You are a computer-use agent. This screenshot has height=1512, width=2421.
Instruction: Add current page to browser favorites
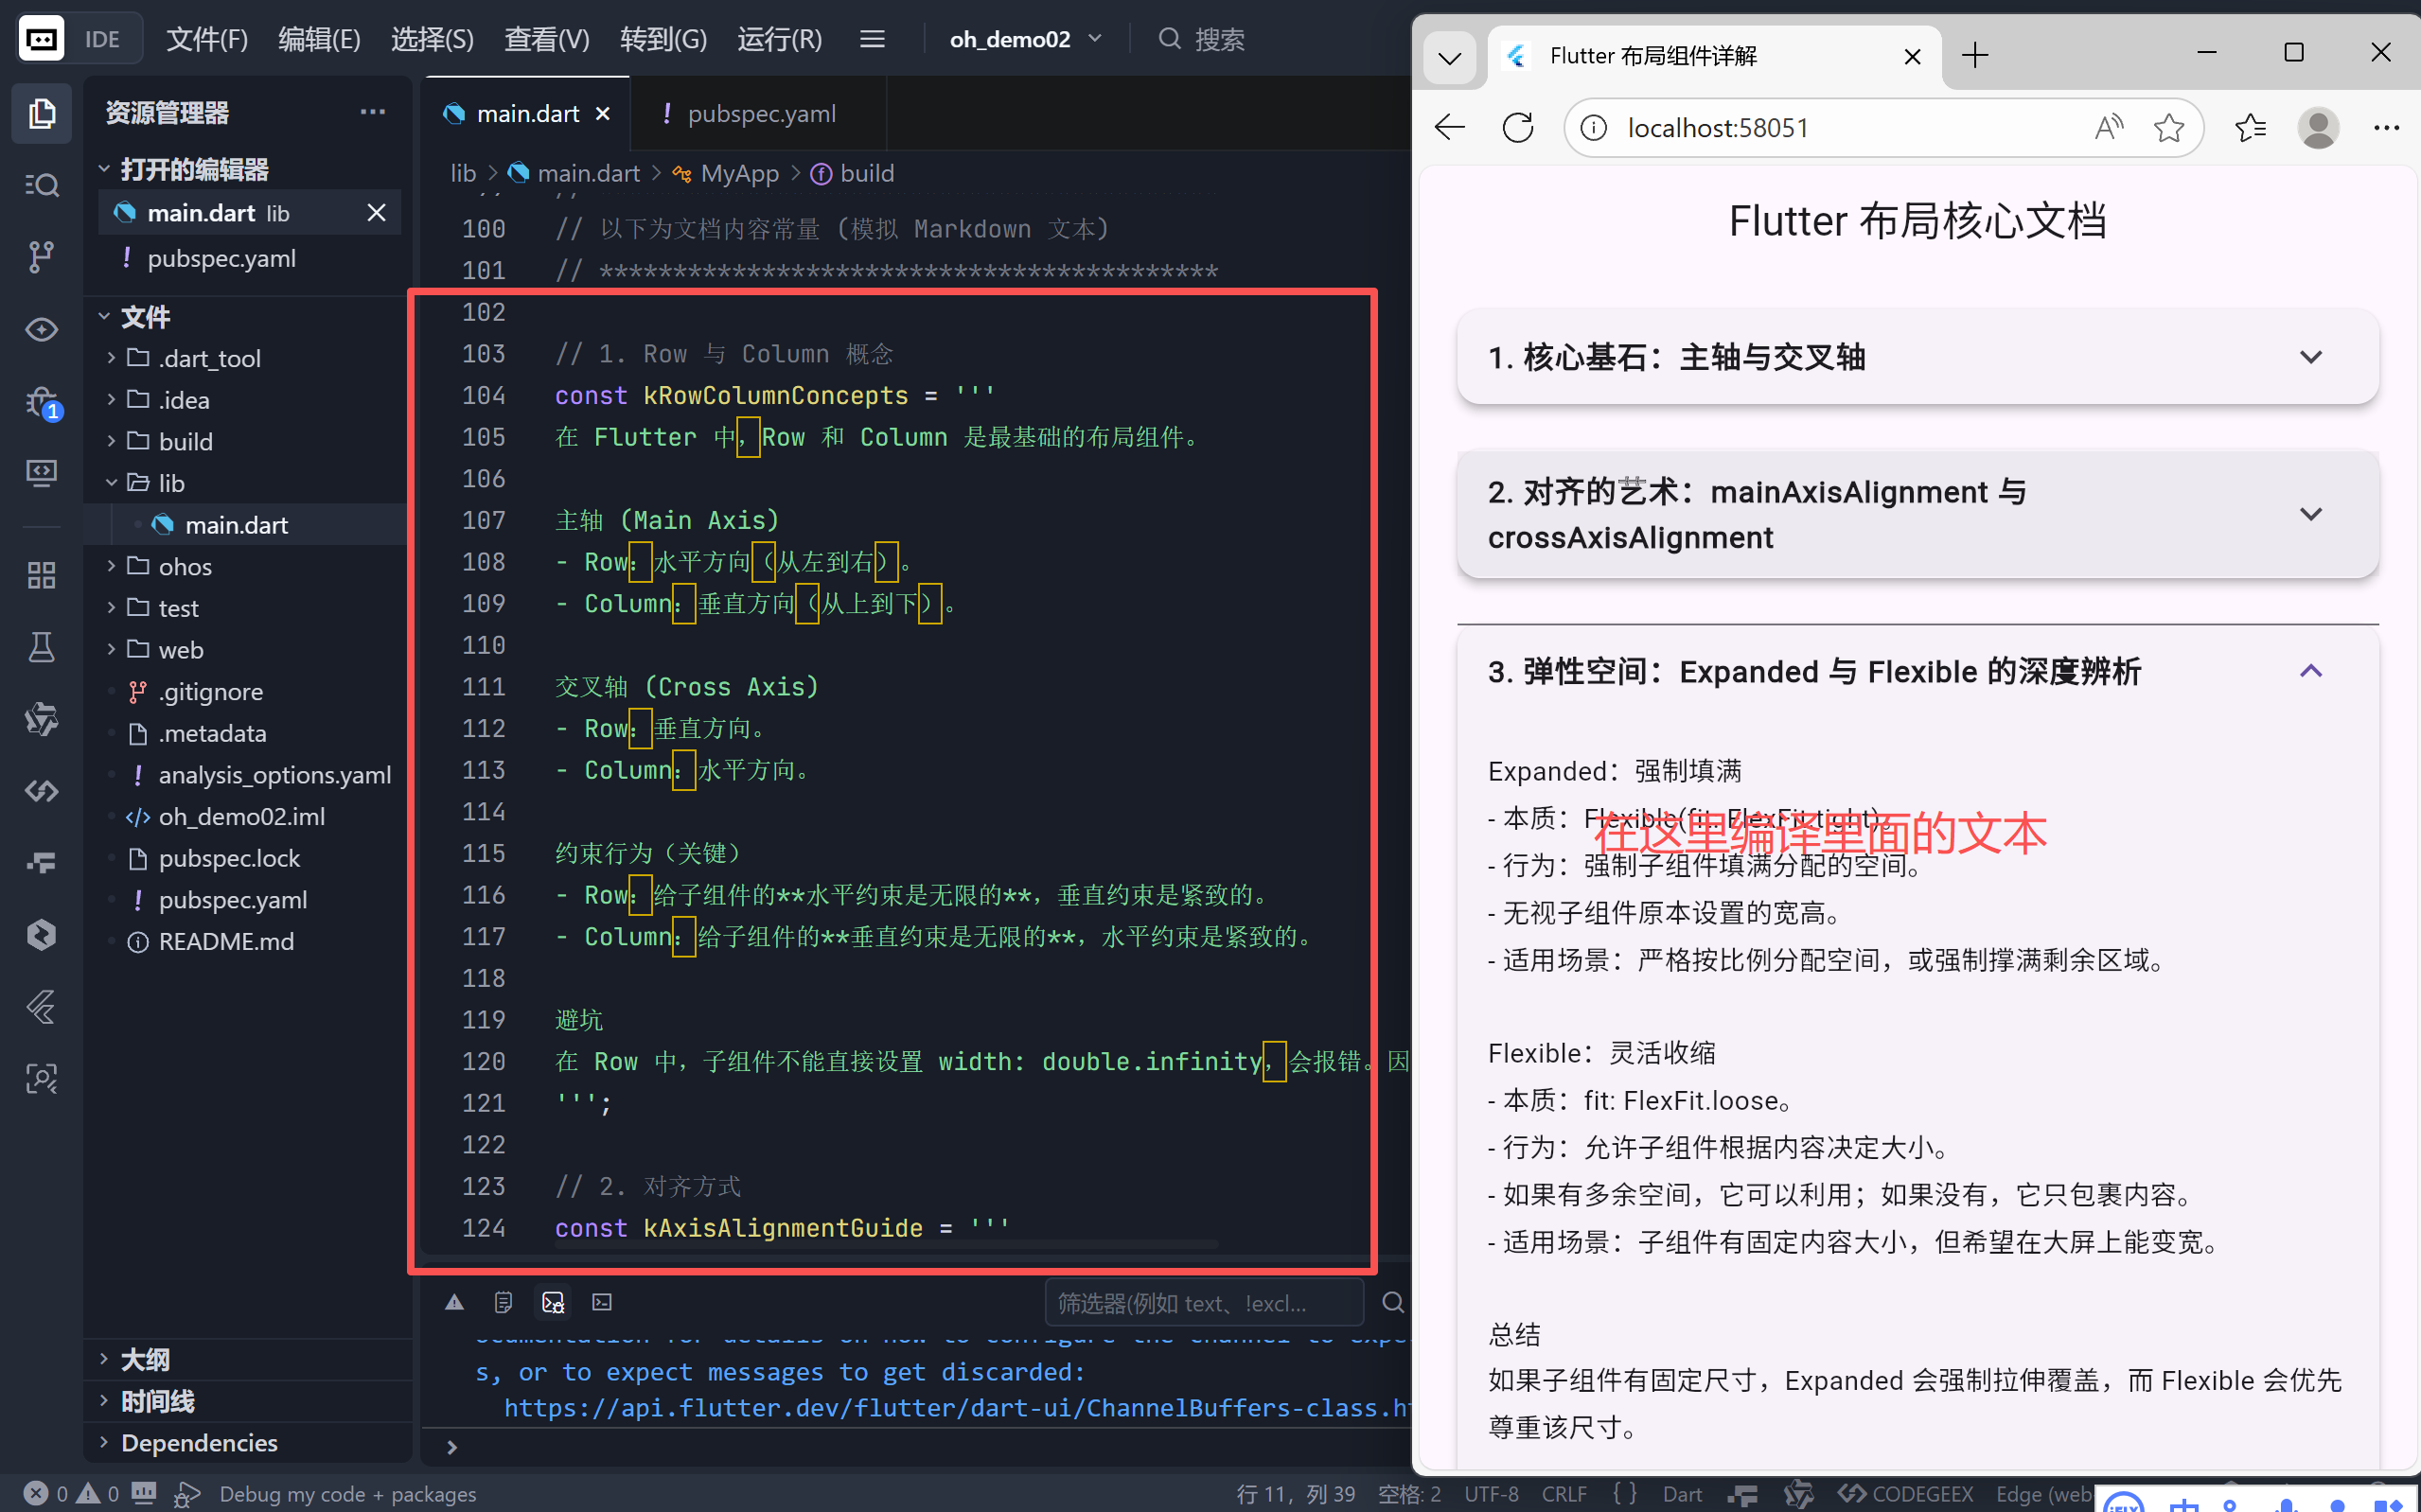[2169, 127]
